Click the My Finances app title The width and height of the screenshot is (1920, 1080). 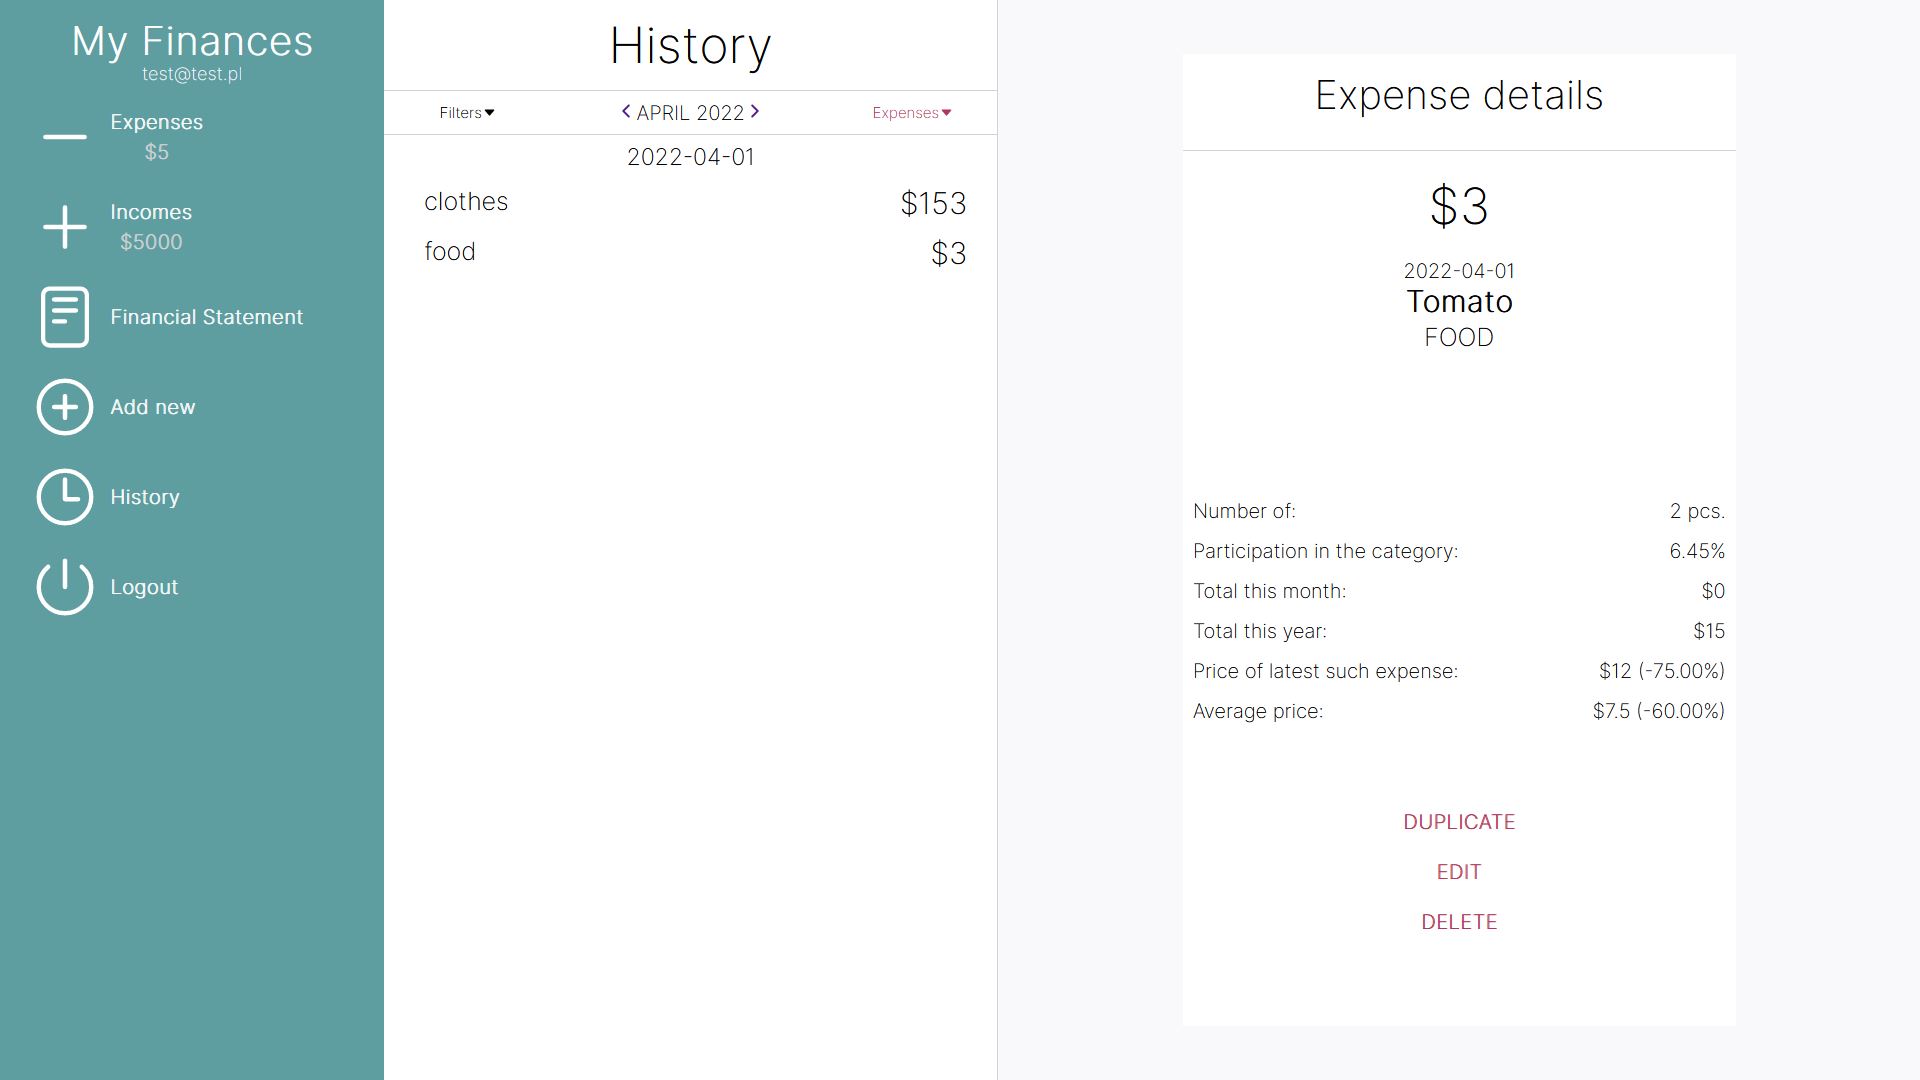coord(191,42)
